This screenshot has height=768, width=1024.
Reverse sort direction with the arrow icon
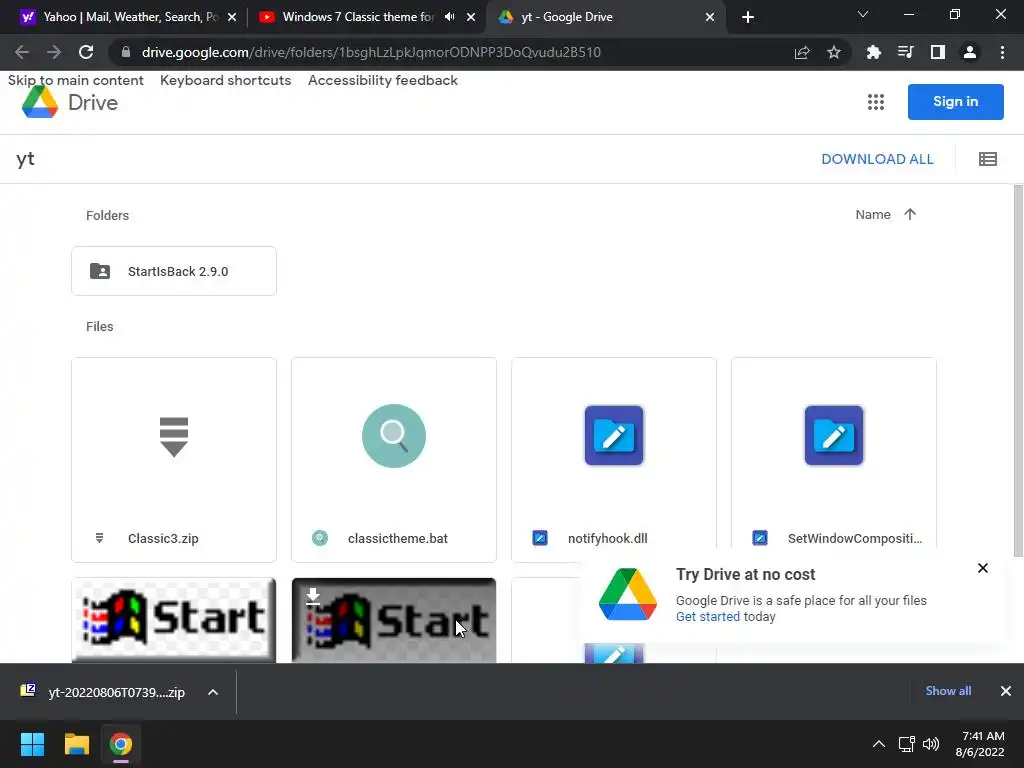[910, 214]
